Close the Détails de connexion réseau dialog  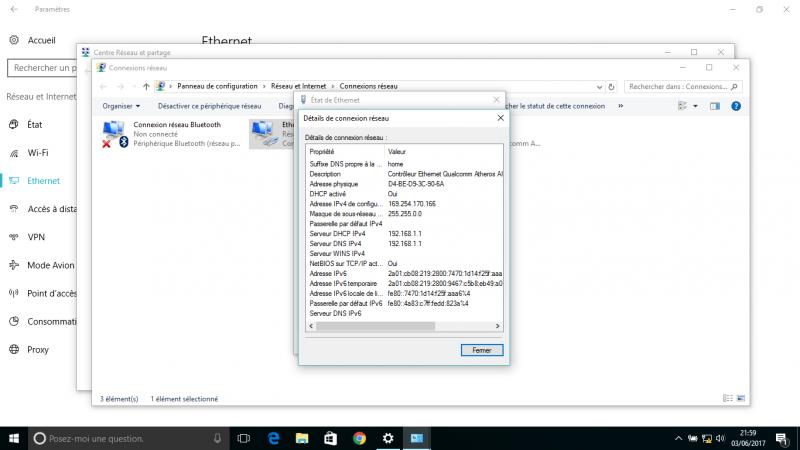[x=501, y=118]
